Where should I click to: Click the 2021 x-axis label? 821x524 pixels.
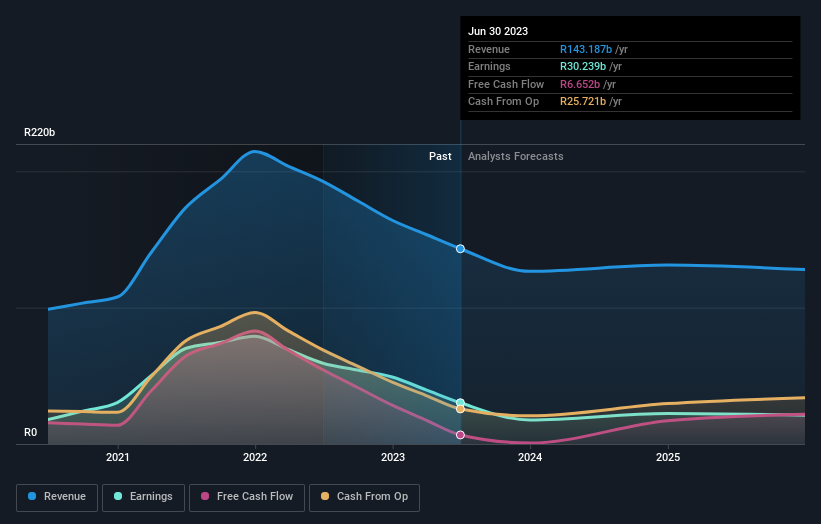click(118, 457)
